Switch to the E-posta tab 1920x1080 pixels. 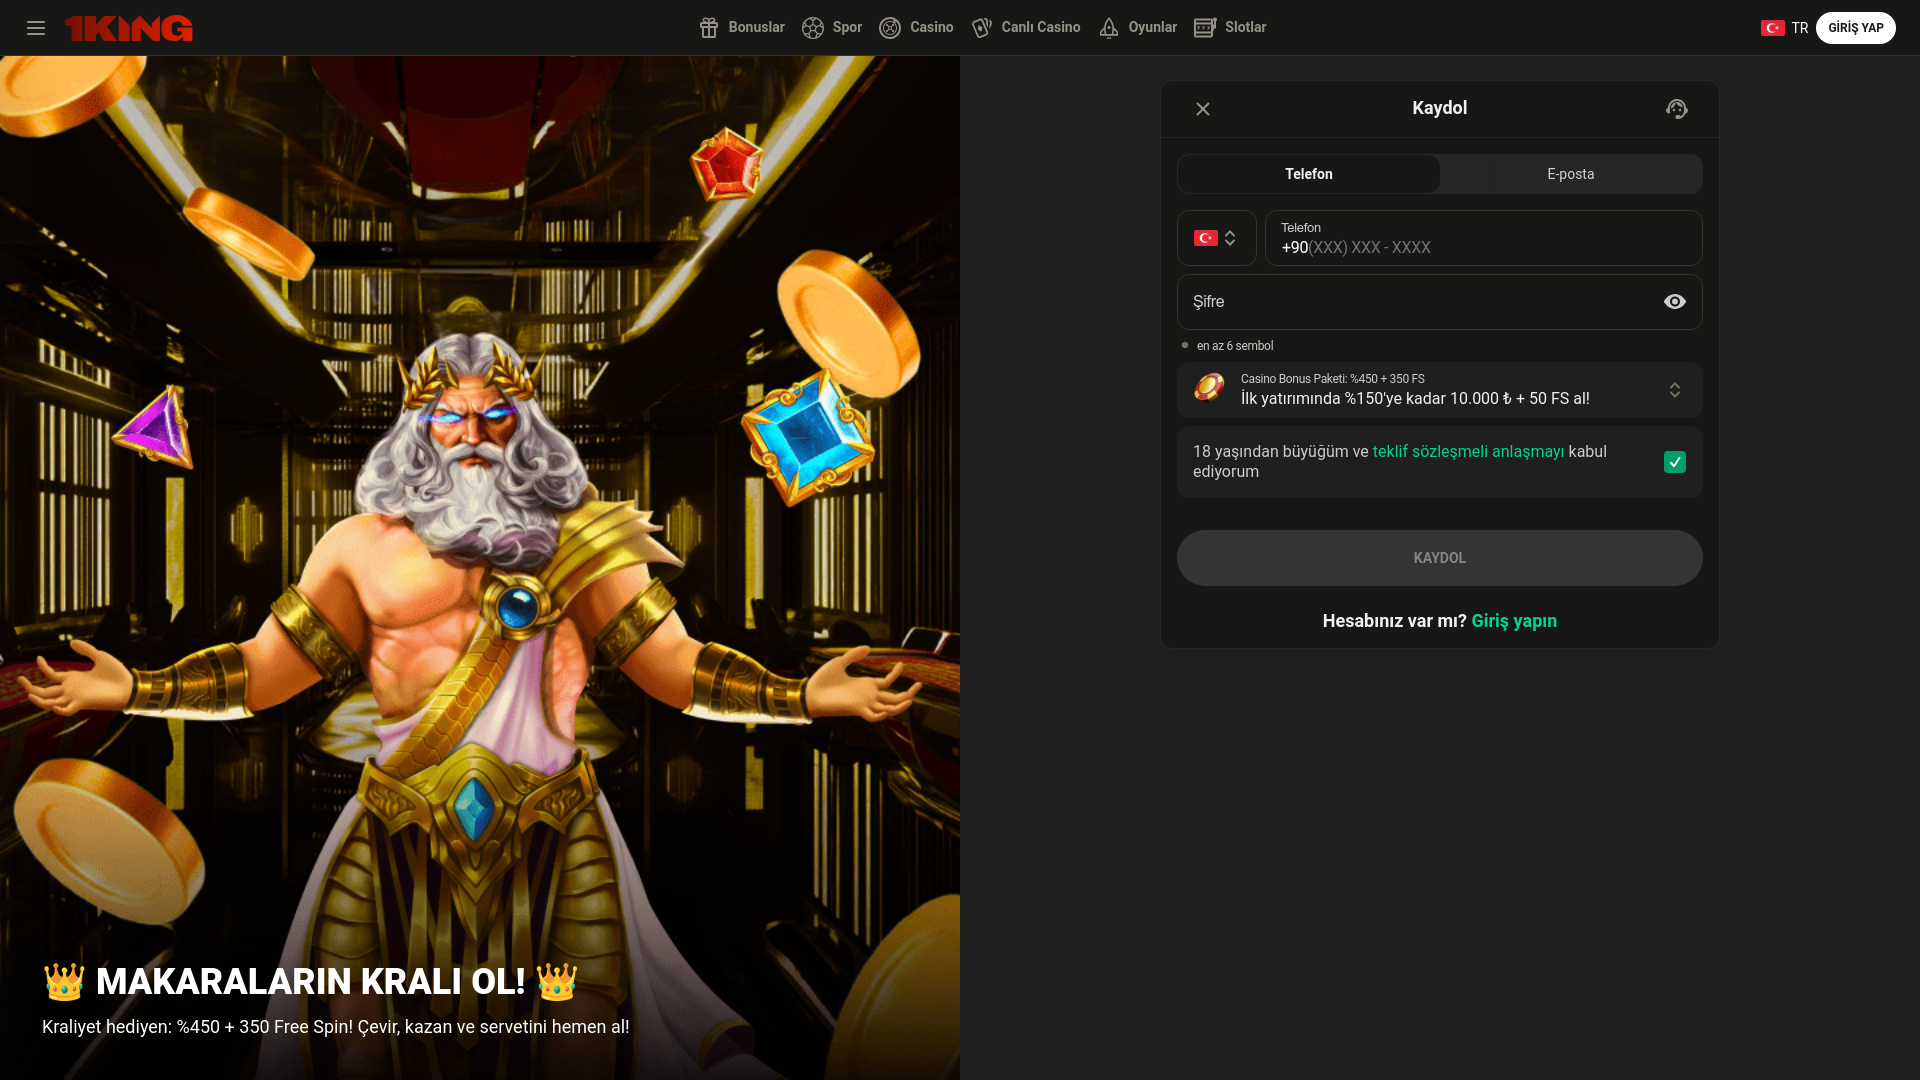coord(1570,174)
